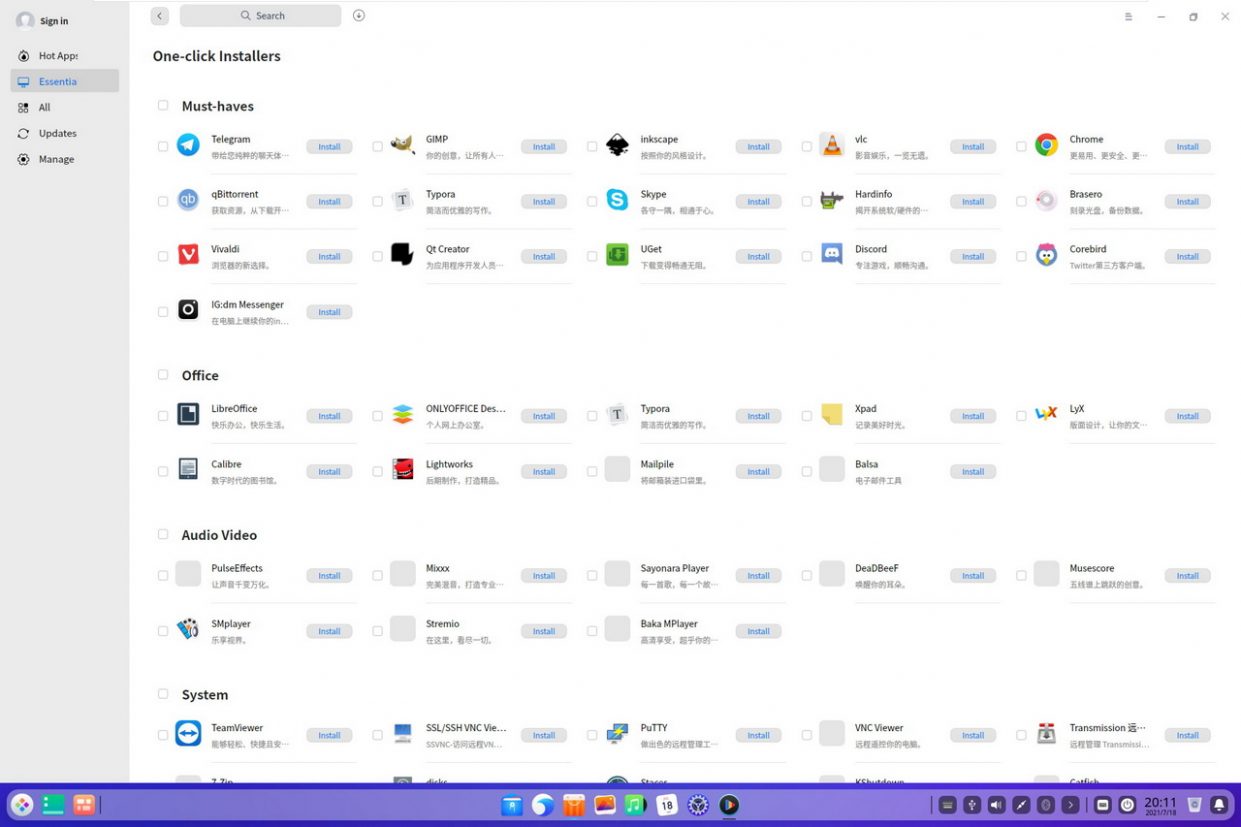Check the box next to LibreOffice
Image resolution: width=1241 pixels, height=827 pixels.
163,416
